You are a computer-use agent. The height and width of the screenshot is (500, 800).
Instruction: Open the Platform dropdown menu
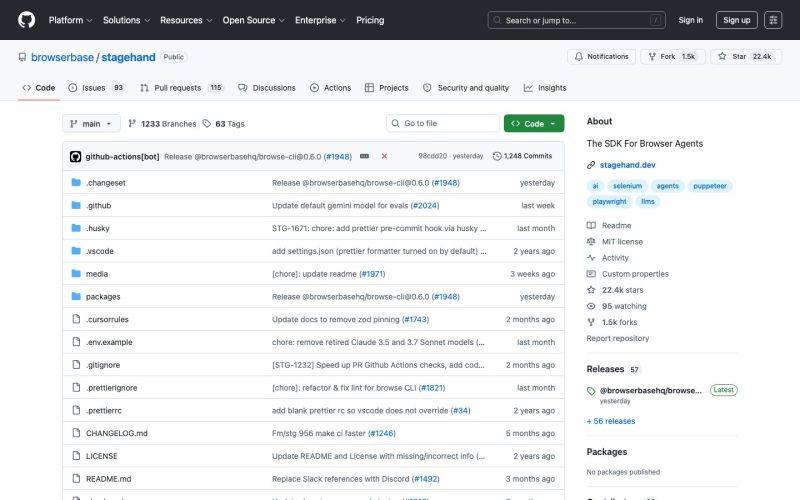tap(70, 20)
